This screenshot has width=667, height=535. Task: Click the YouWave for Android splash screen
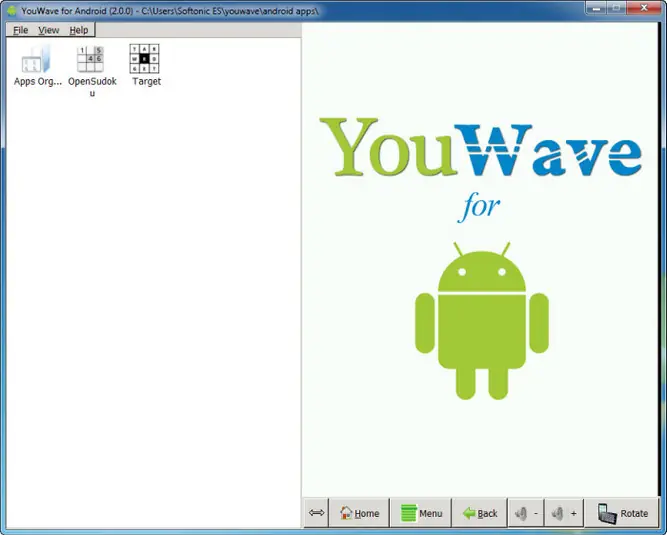point(480,259)
